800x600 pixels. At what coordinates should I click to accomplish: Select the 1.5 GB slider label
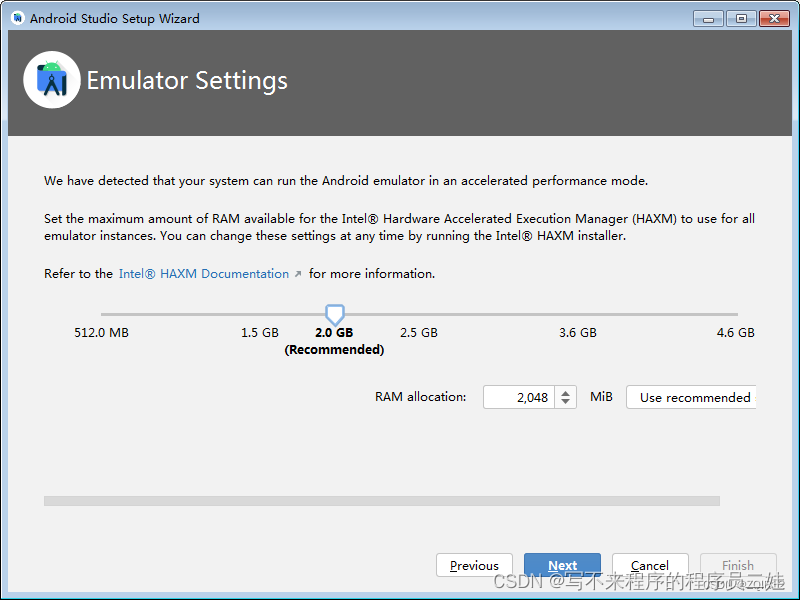260,333
